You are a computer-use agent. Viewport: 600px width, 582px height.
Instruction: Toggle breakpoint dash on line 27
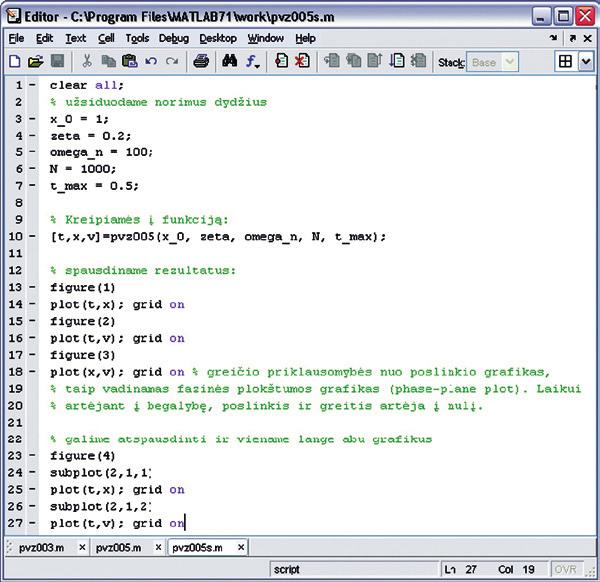[33, 523]
